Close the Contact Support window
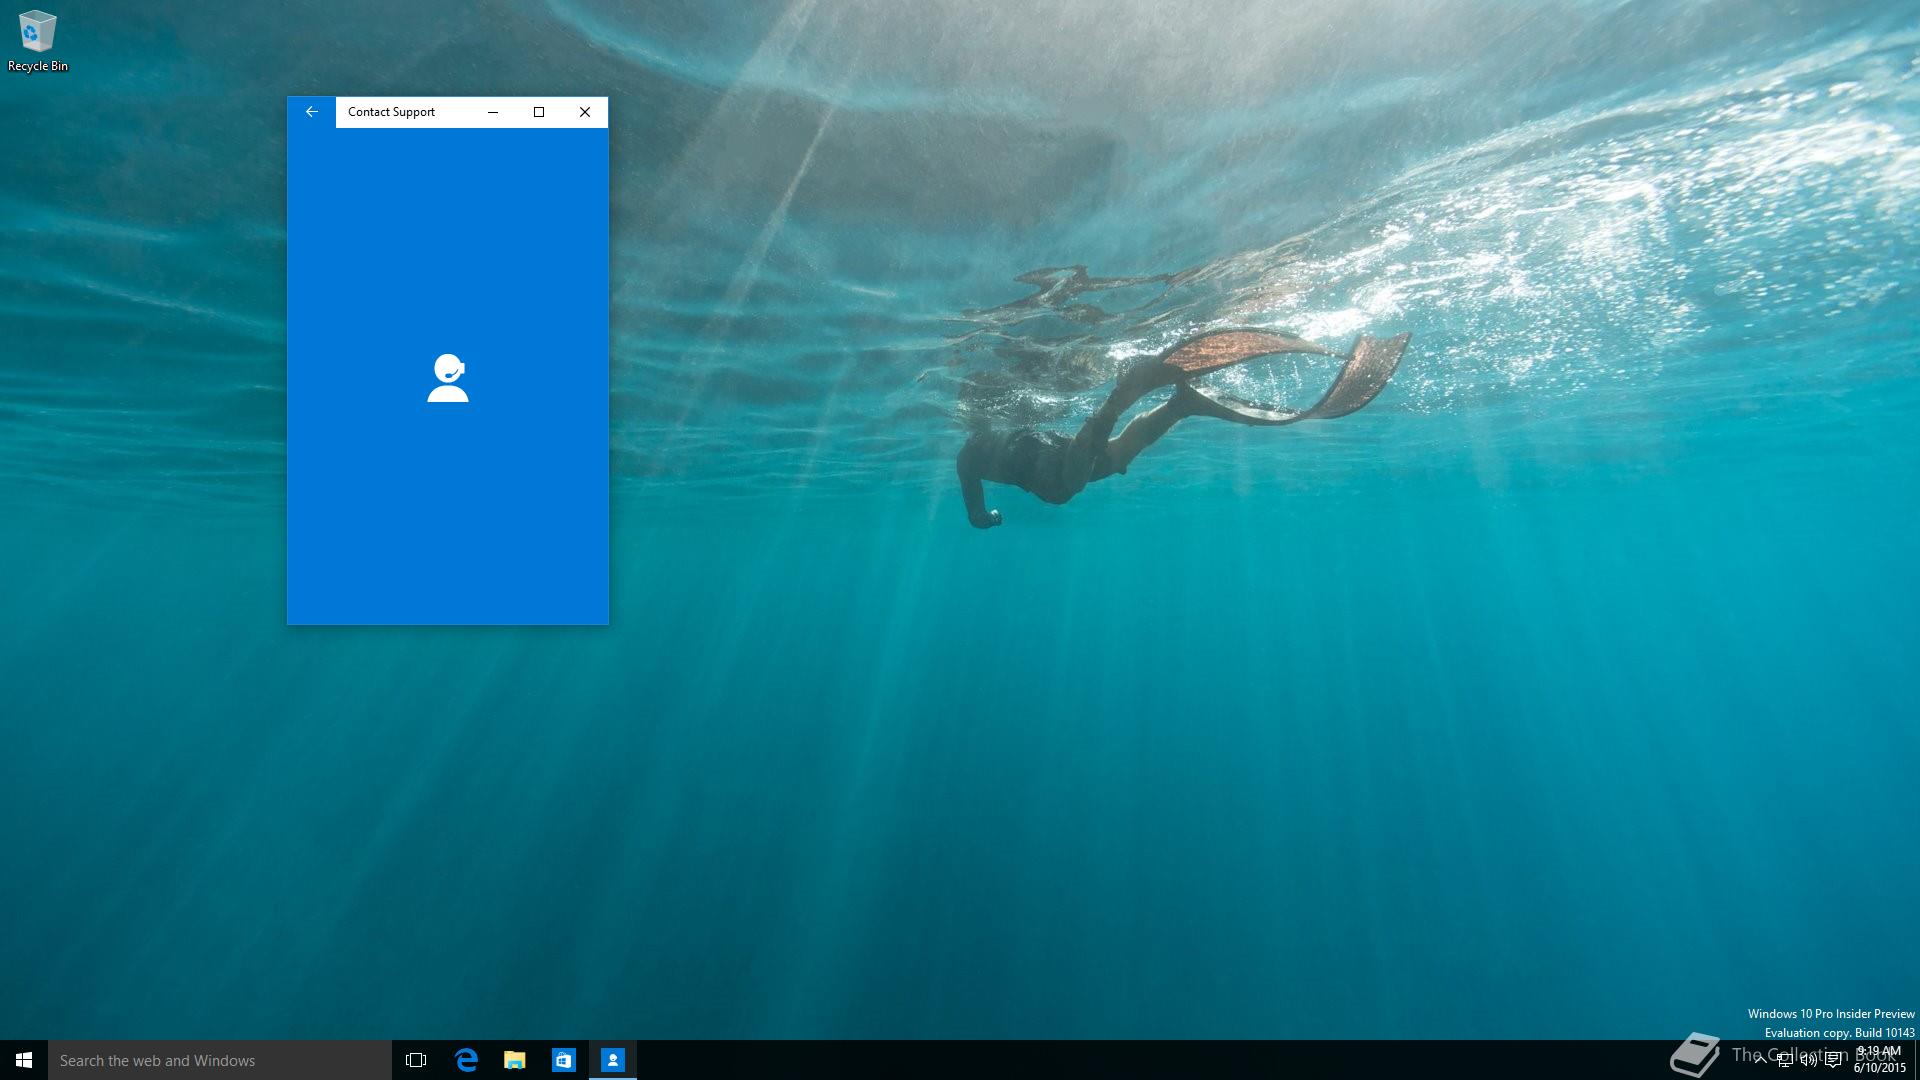The image size is (1920, 1080). [x=585, y=112]
